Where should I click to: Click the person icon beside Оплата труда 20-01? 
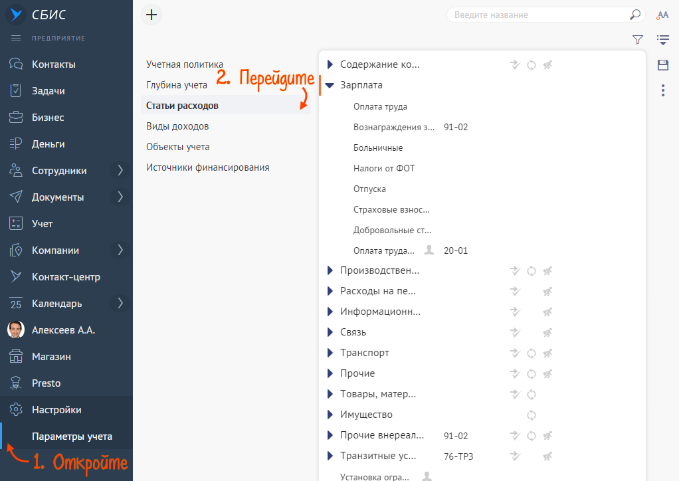[x=429, y=250]
